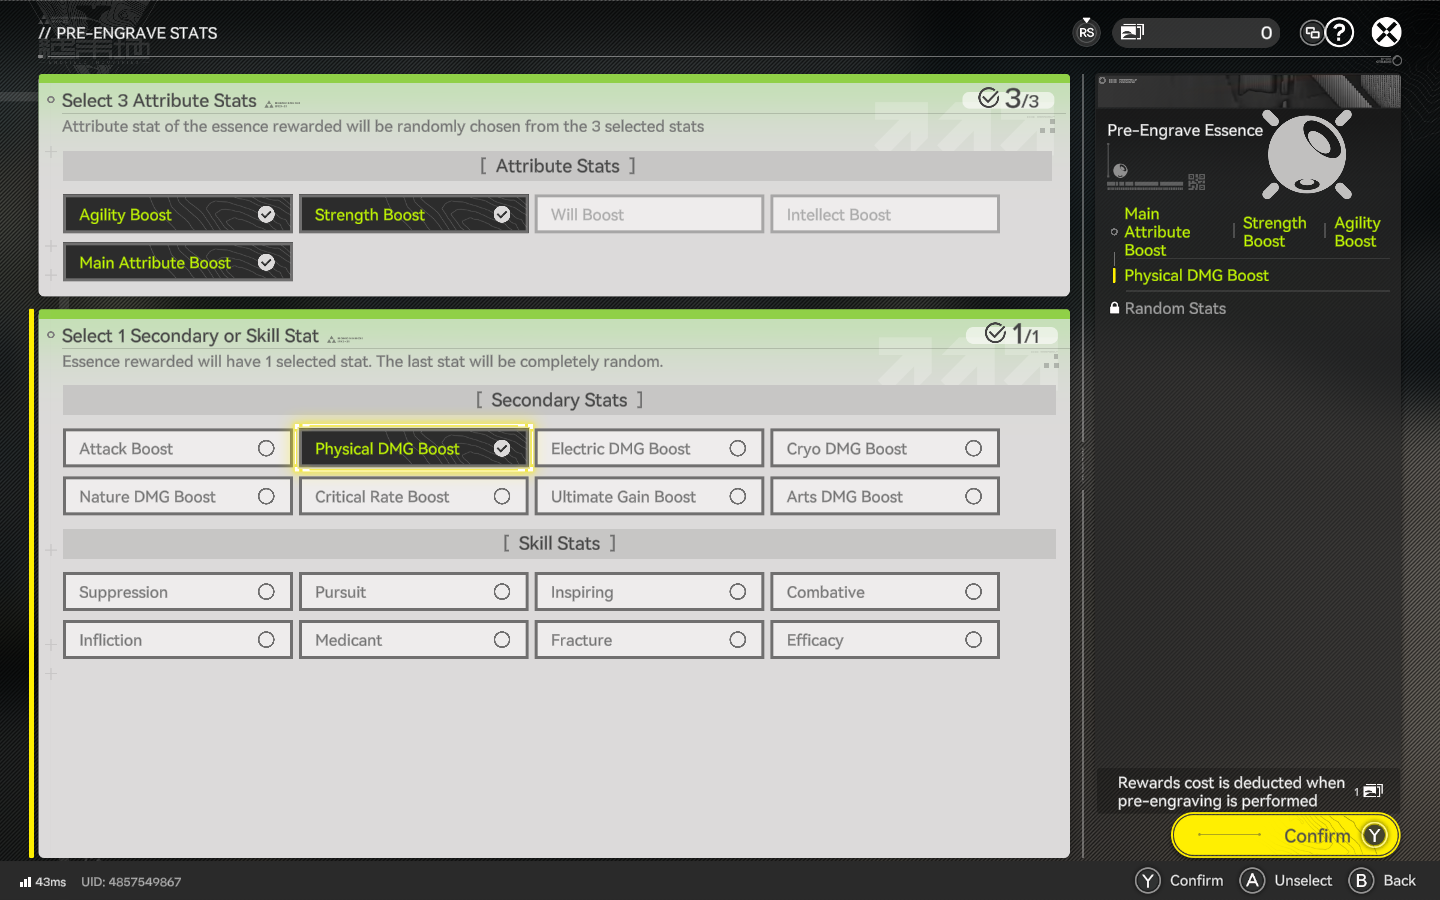Go back using the B Back hint
1440x900 pixels.
1382,880
